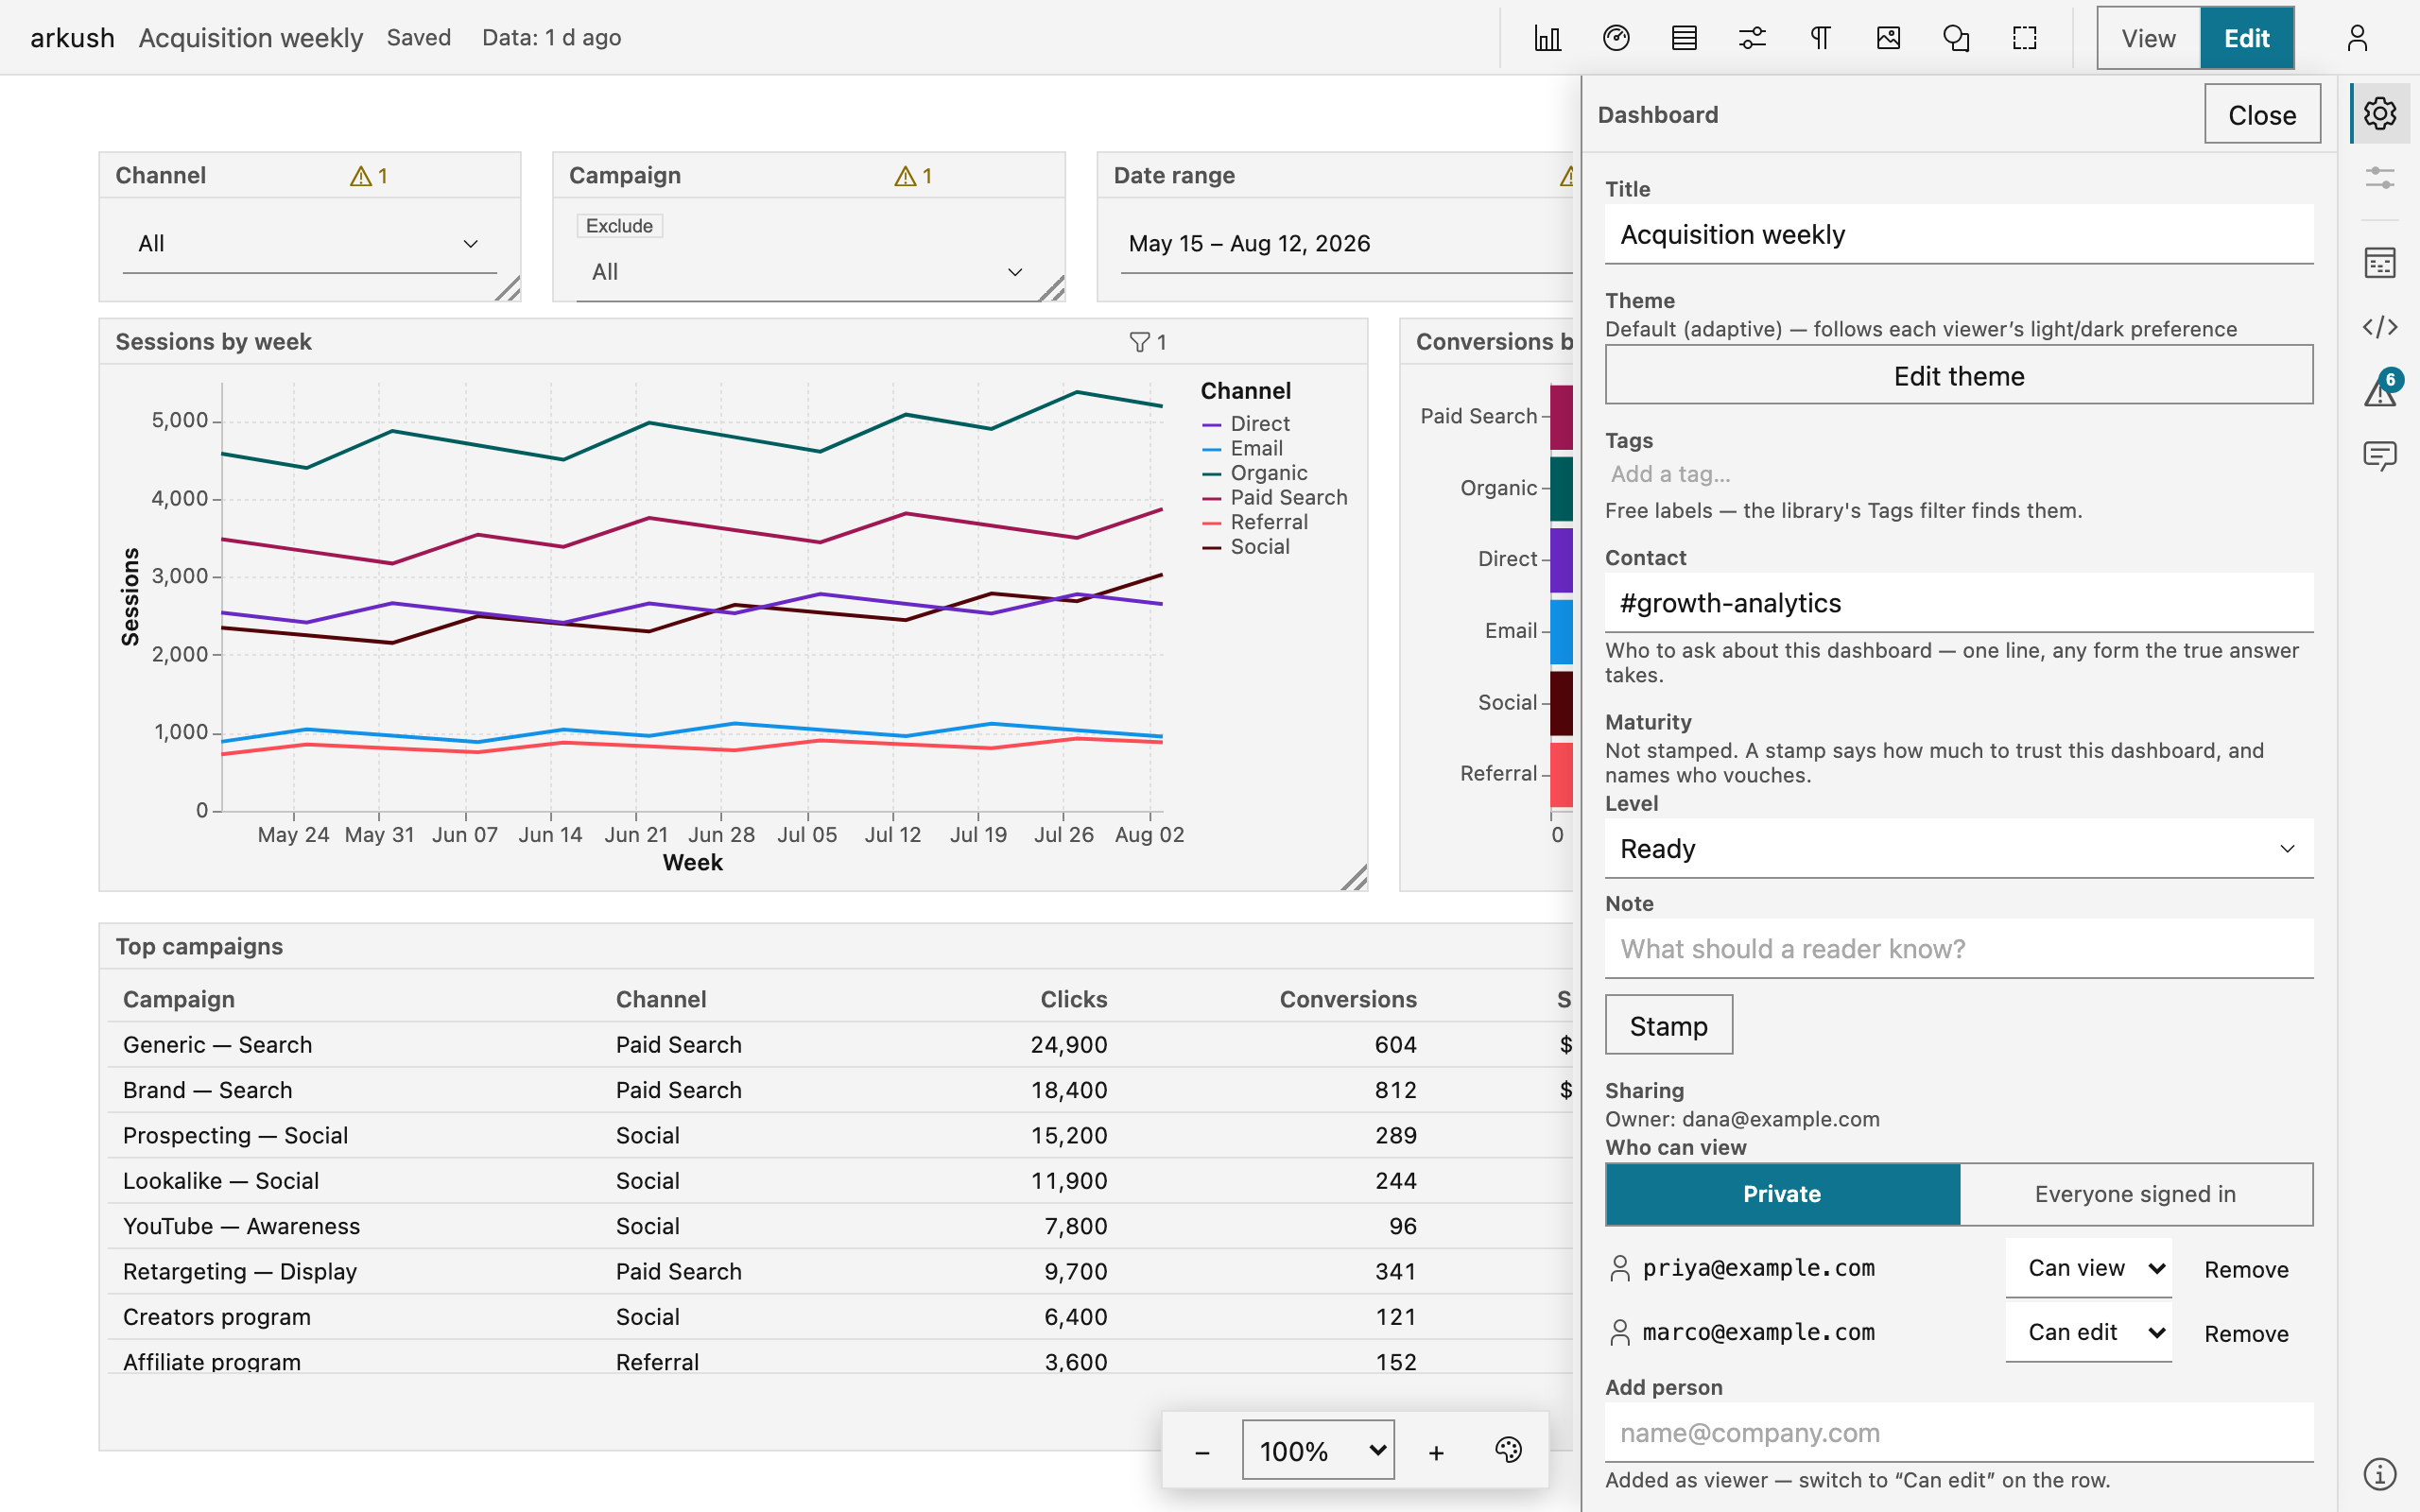Click the Channel column header in Top campaigns
This screenshot has height=1512, width=2420.
[x=661, y=999]
